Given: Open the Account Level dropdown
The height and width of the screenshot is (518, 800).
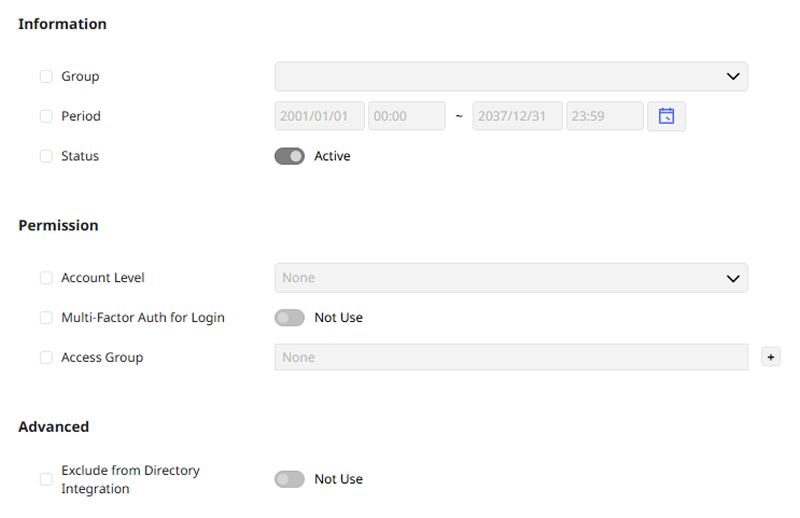Looking at the screenshot, I should coord(511,278).
